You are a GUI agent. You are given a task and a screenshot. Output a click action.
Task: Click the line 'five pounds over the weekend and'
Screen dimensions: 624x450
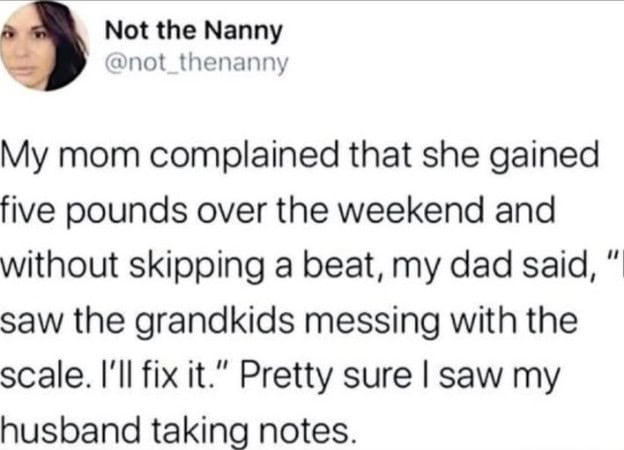tap(277, 212)
